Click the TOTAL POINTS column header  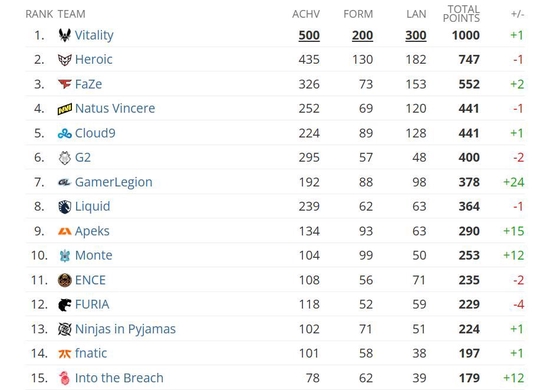coord(461,14)
